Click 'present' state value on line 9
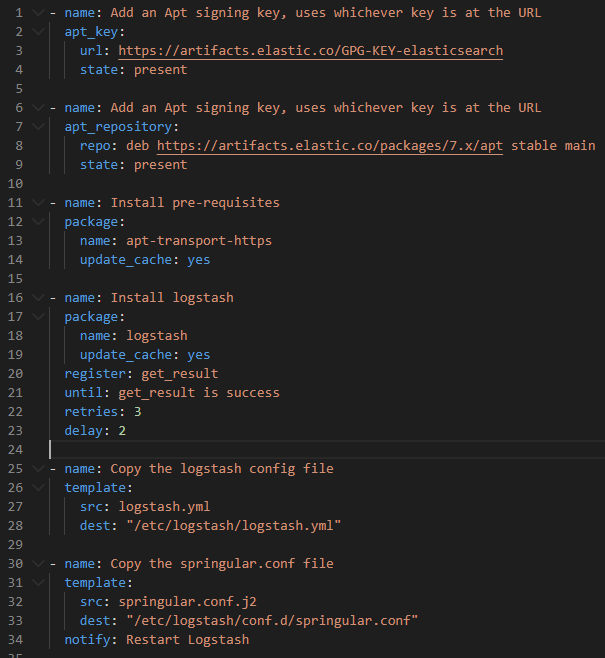This screenshot has height=658, width=605. [x=161, y=165]
